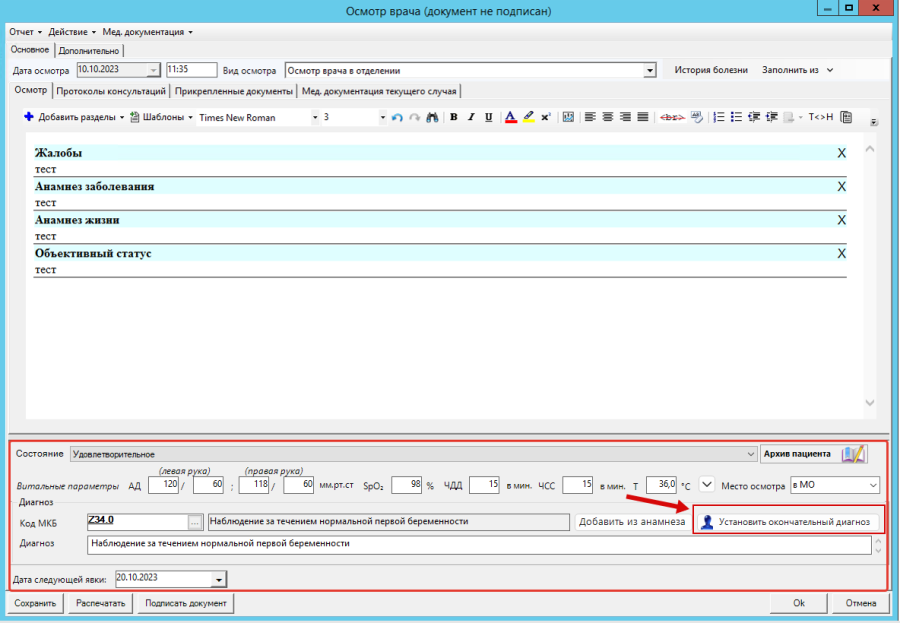Viewport: 900px width, 623px height.
Task: Switch to Протоколы консультаций tab
Action: [x=111, y=91]
